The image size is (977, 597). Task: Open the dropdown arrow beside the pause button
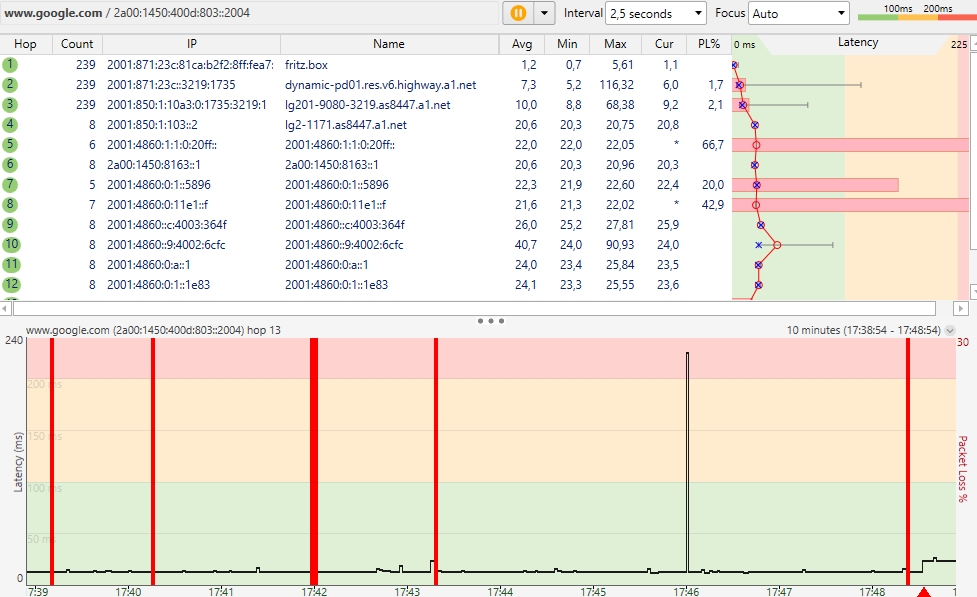click(544, 13)
